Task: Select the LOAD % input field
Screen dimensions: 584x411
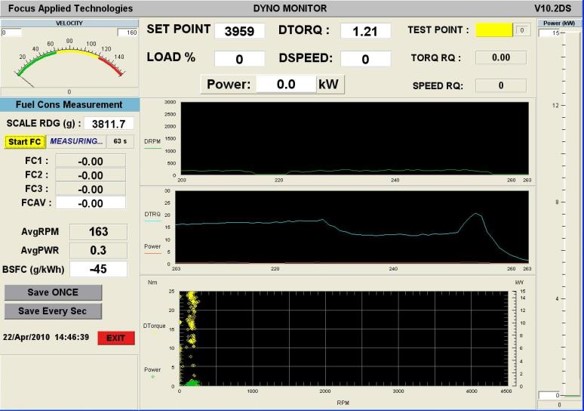Action: coord(239,59)
